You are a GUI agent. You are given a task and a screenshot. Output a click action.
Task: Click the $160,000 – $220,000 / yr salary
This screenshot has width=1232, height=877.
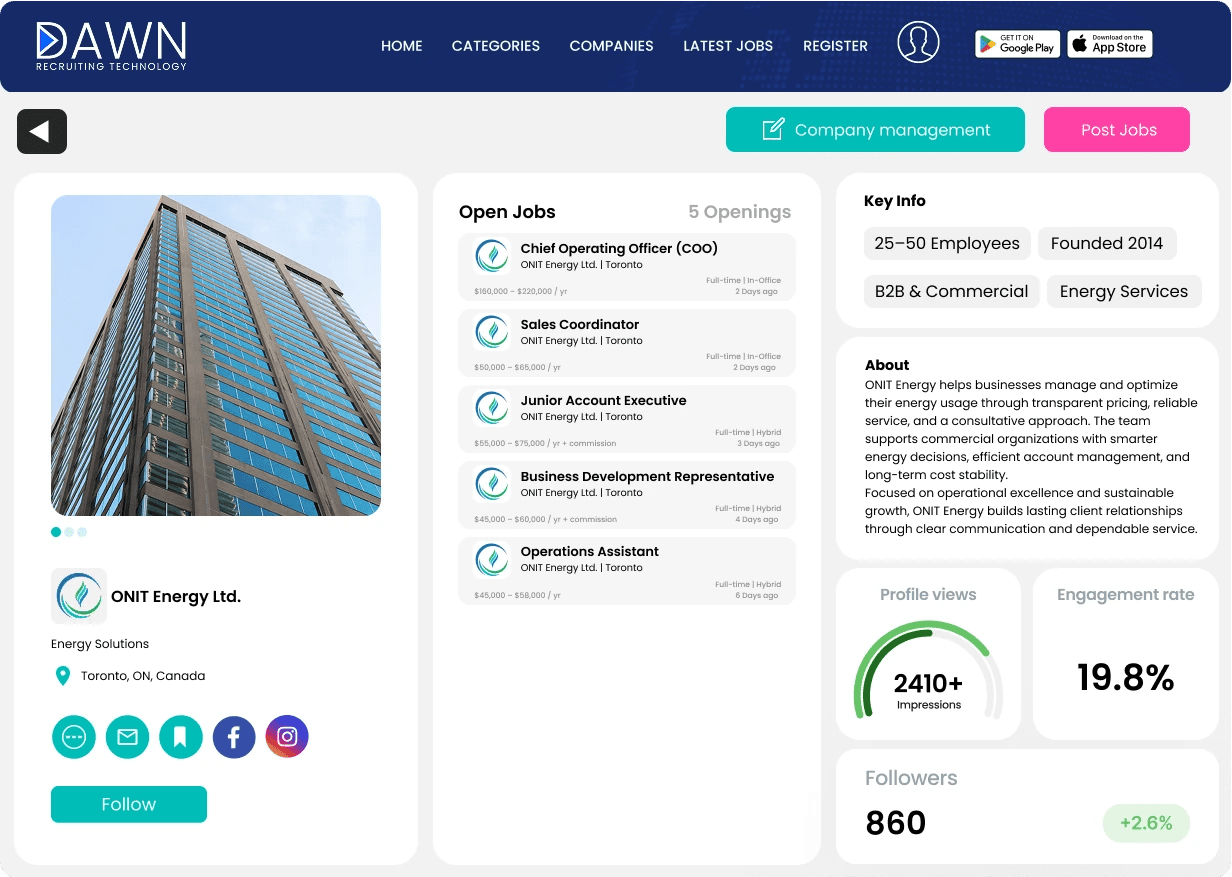(x=522, y=292)
